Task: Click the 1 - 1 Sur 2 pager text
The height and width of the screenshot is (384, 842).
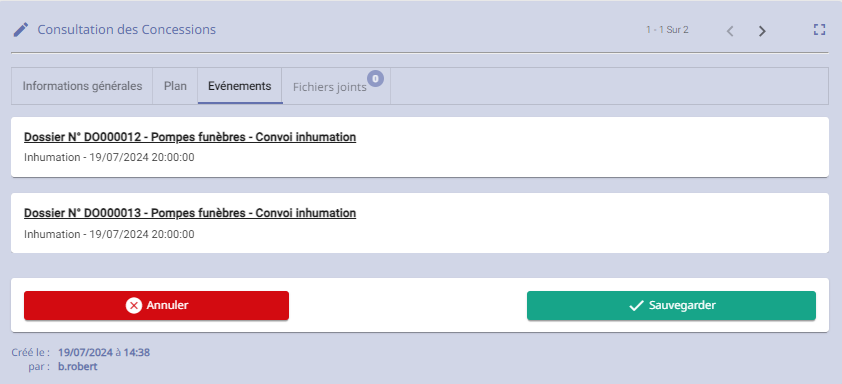Action: click(x=667, y=30)
